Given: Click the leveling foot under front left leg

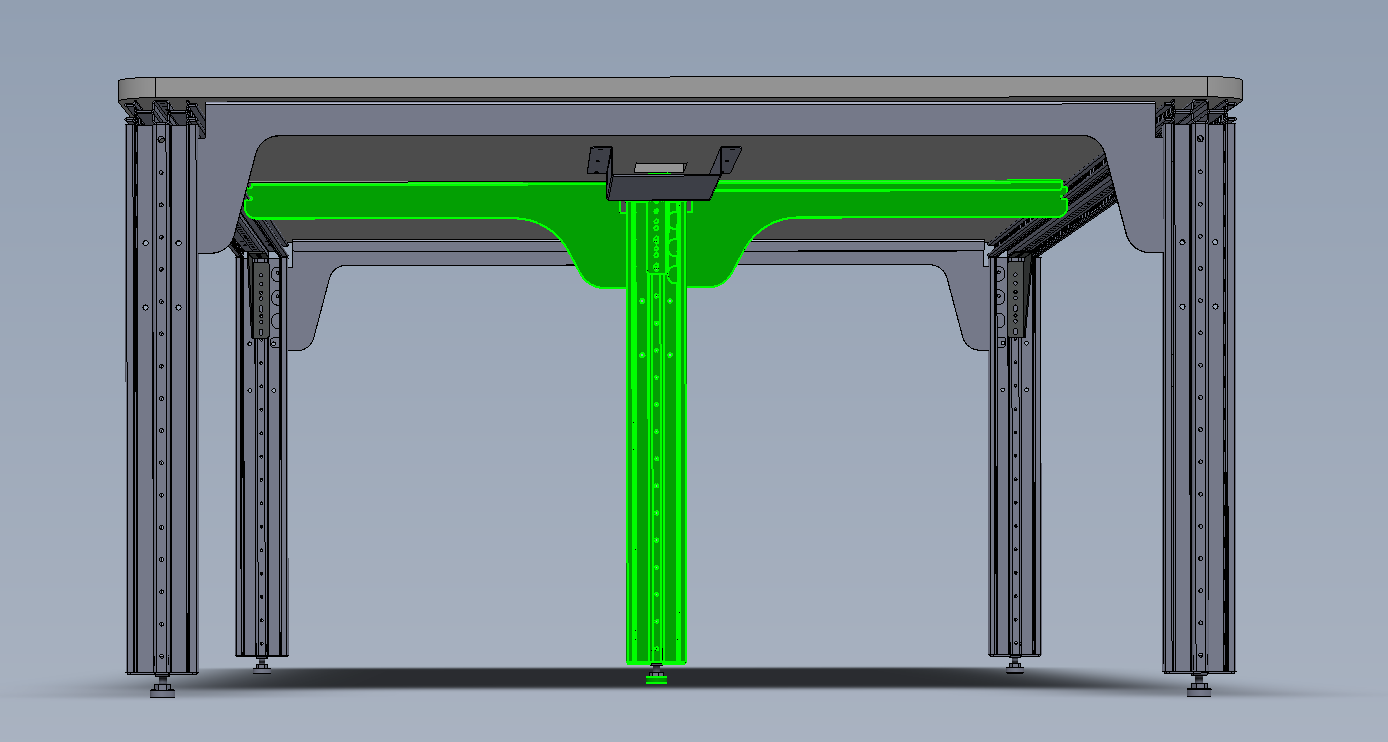Looking at the screenshot, I should pos(161,688).
